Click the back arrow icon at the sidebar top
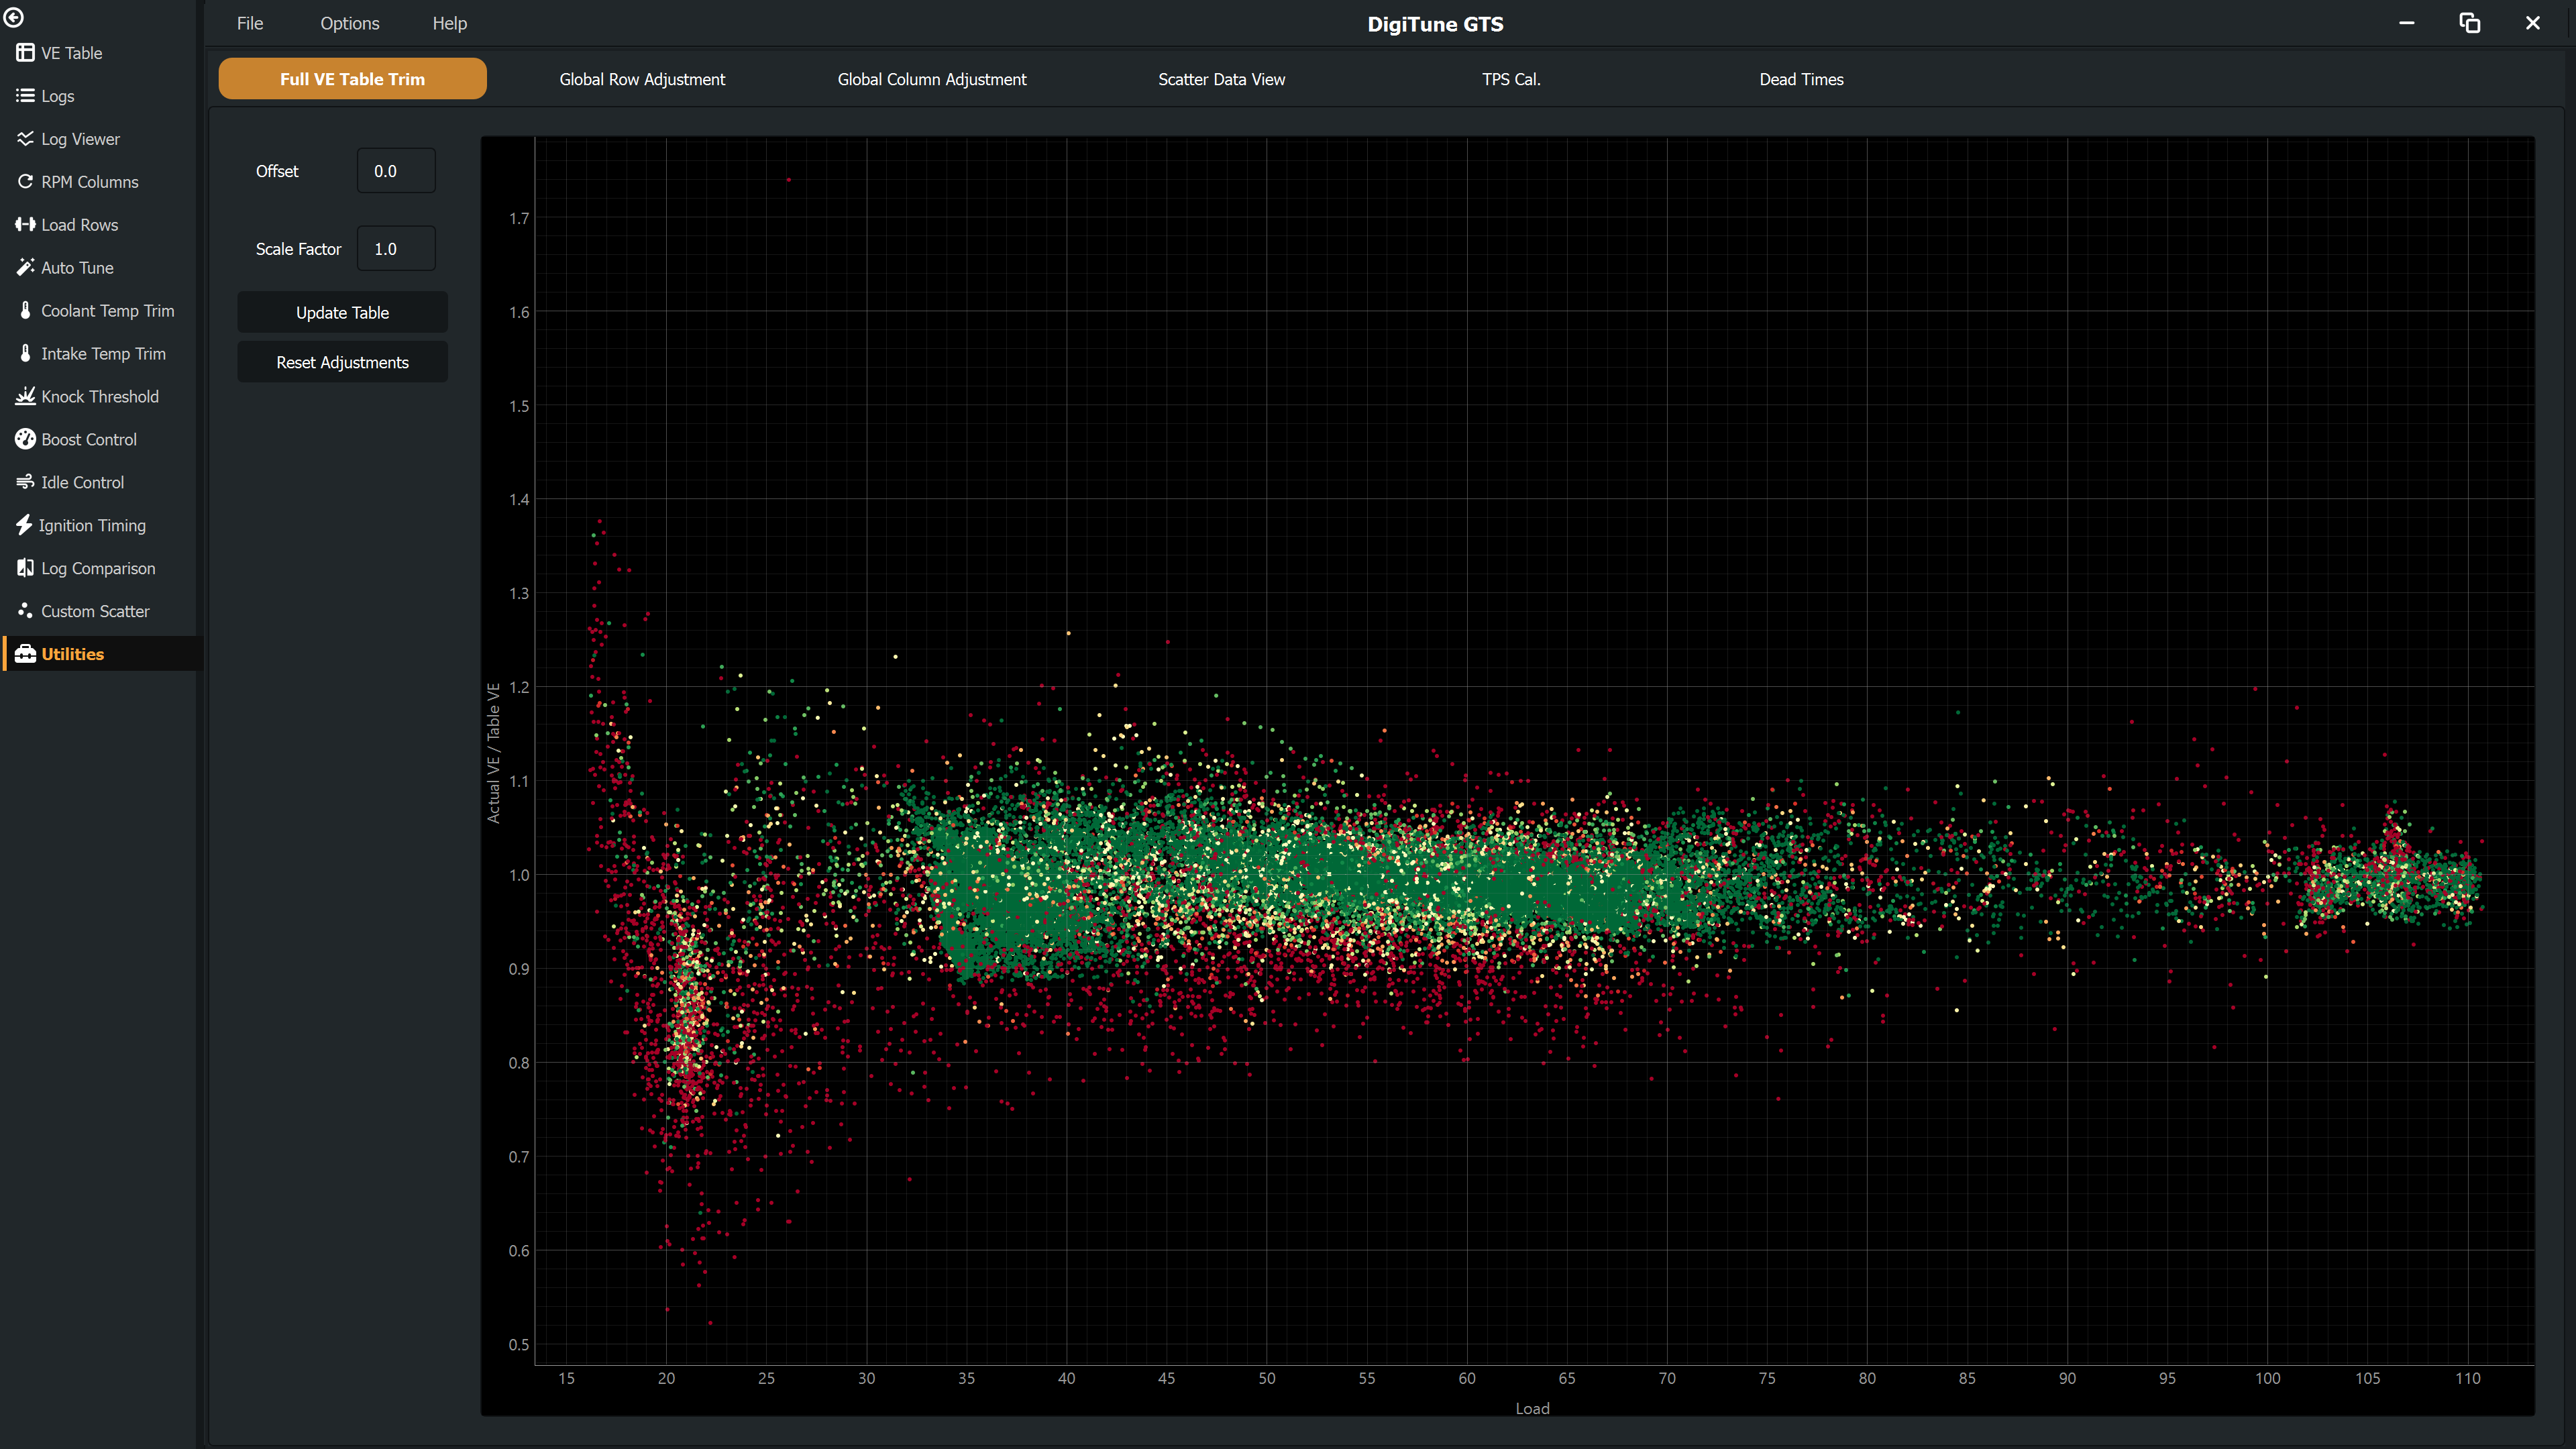 [x=14, y=17]
